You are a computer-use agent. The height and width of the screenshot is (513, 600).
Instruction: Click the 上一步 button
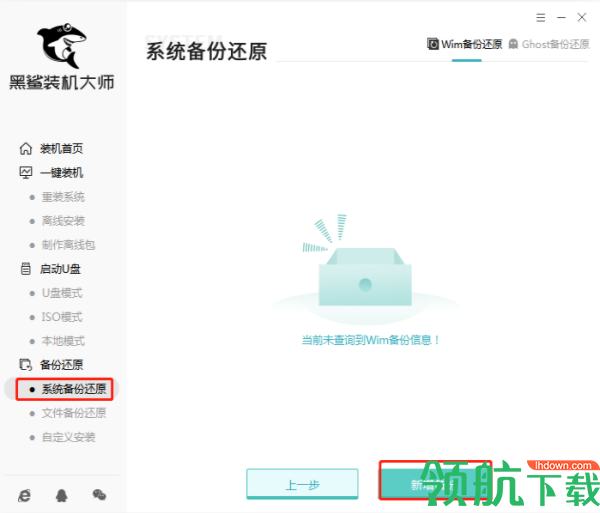point(302,484)
